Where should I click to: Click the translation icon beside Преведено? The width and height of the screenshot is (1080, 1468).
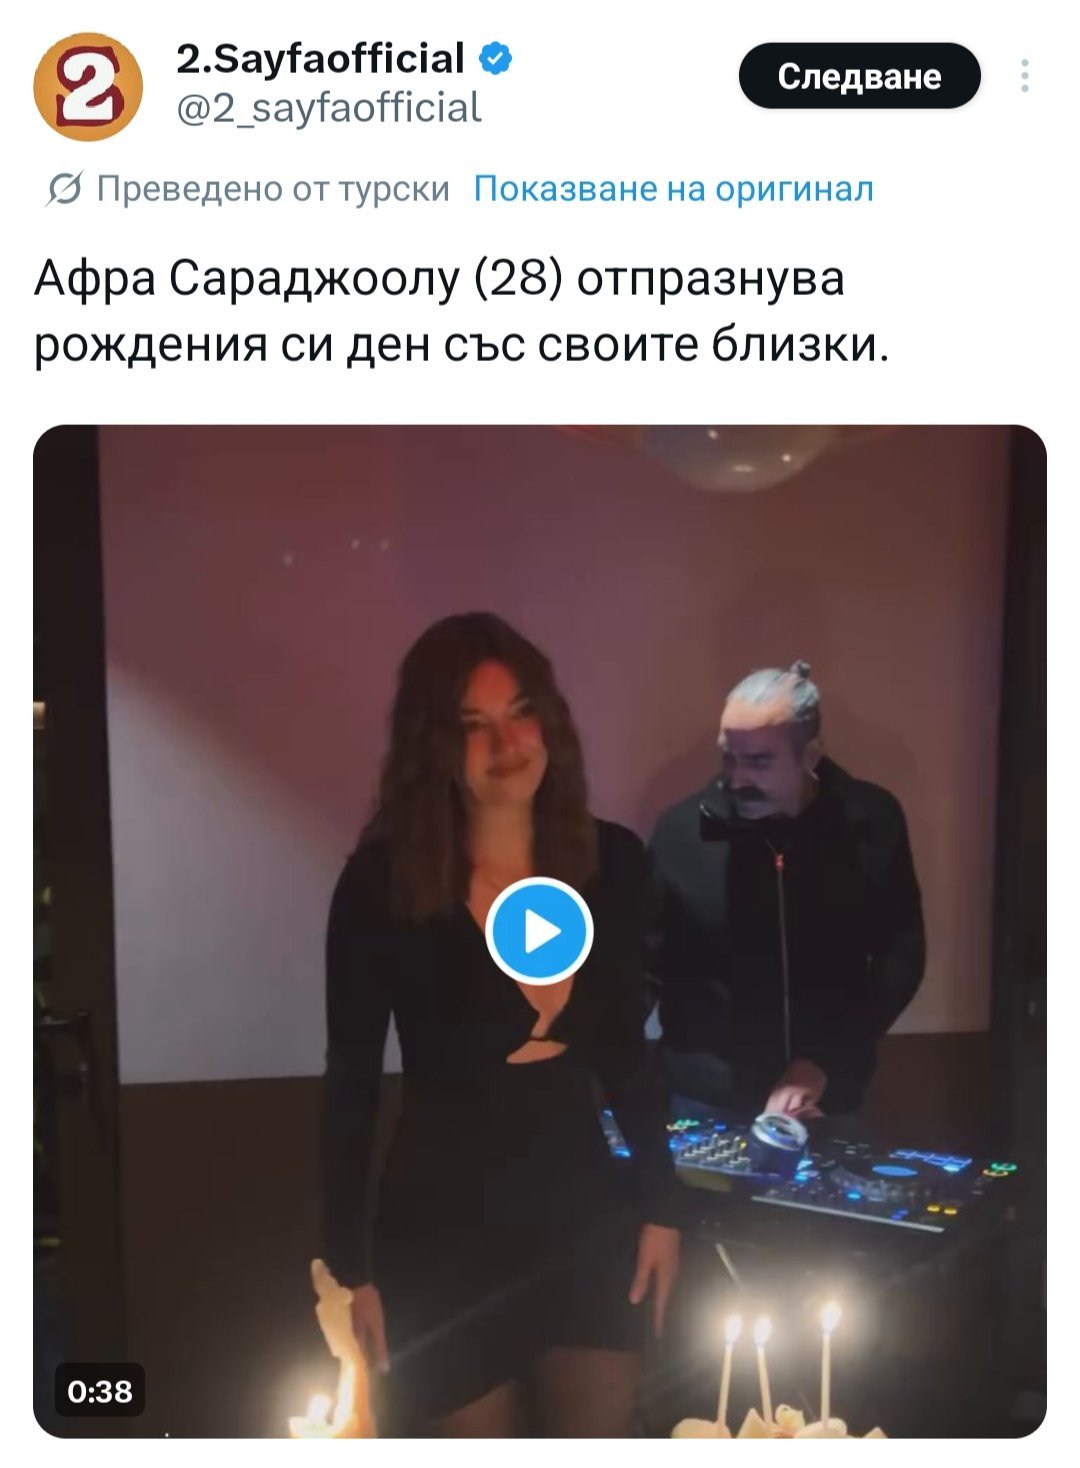tap(63, 188)
